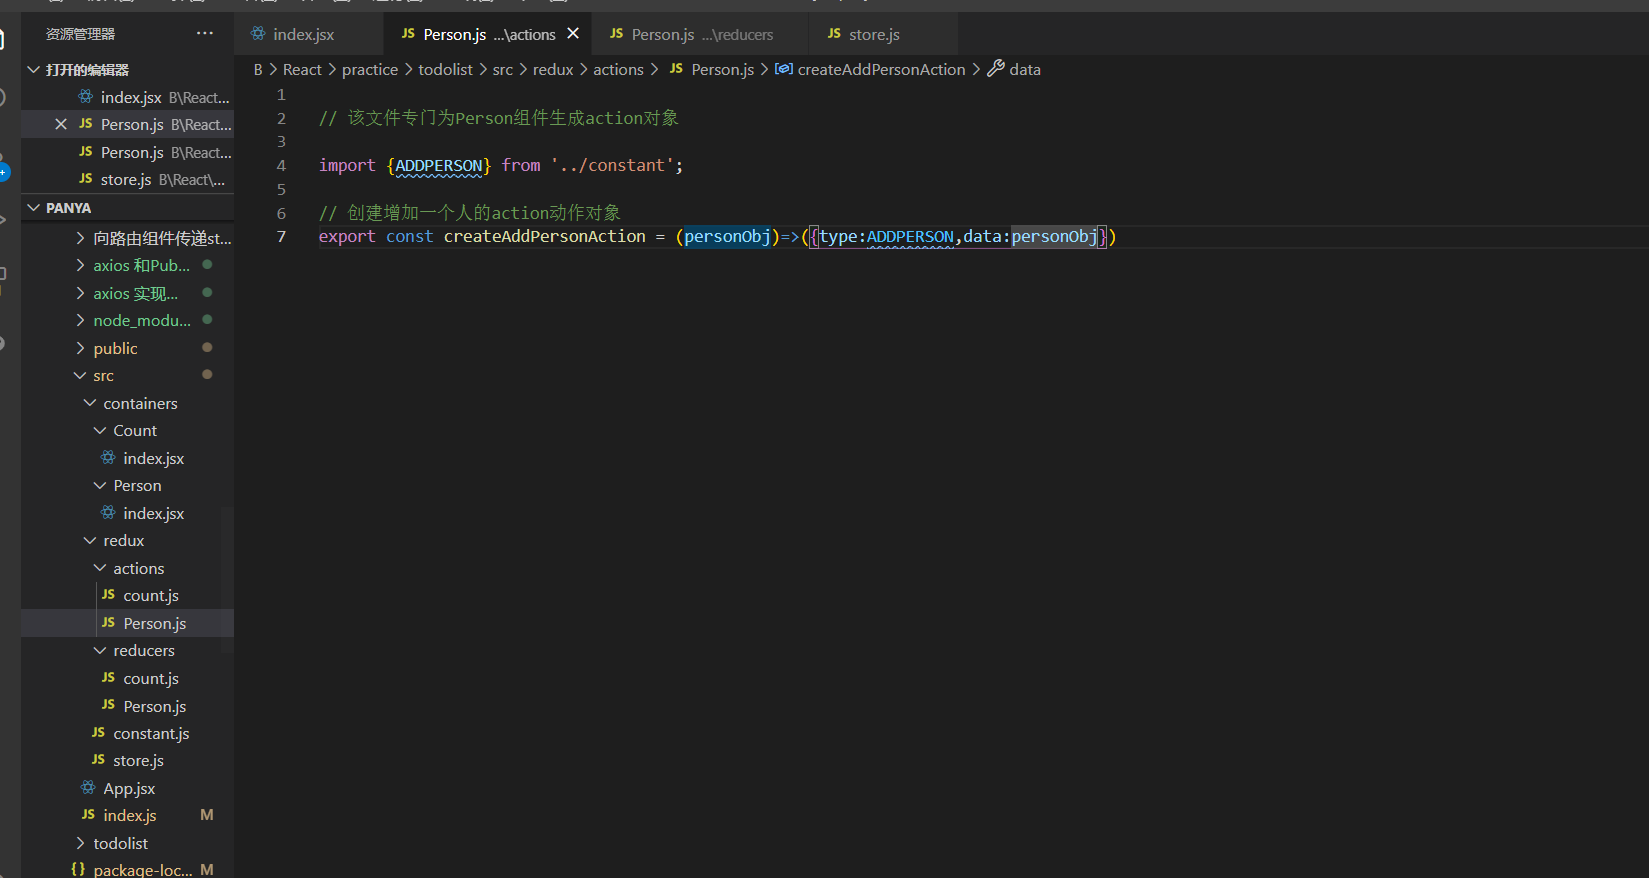Click the comment on line 2

point(499,118)
